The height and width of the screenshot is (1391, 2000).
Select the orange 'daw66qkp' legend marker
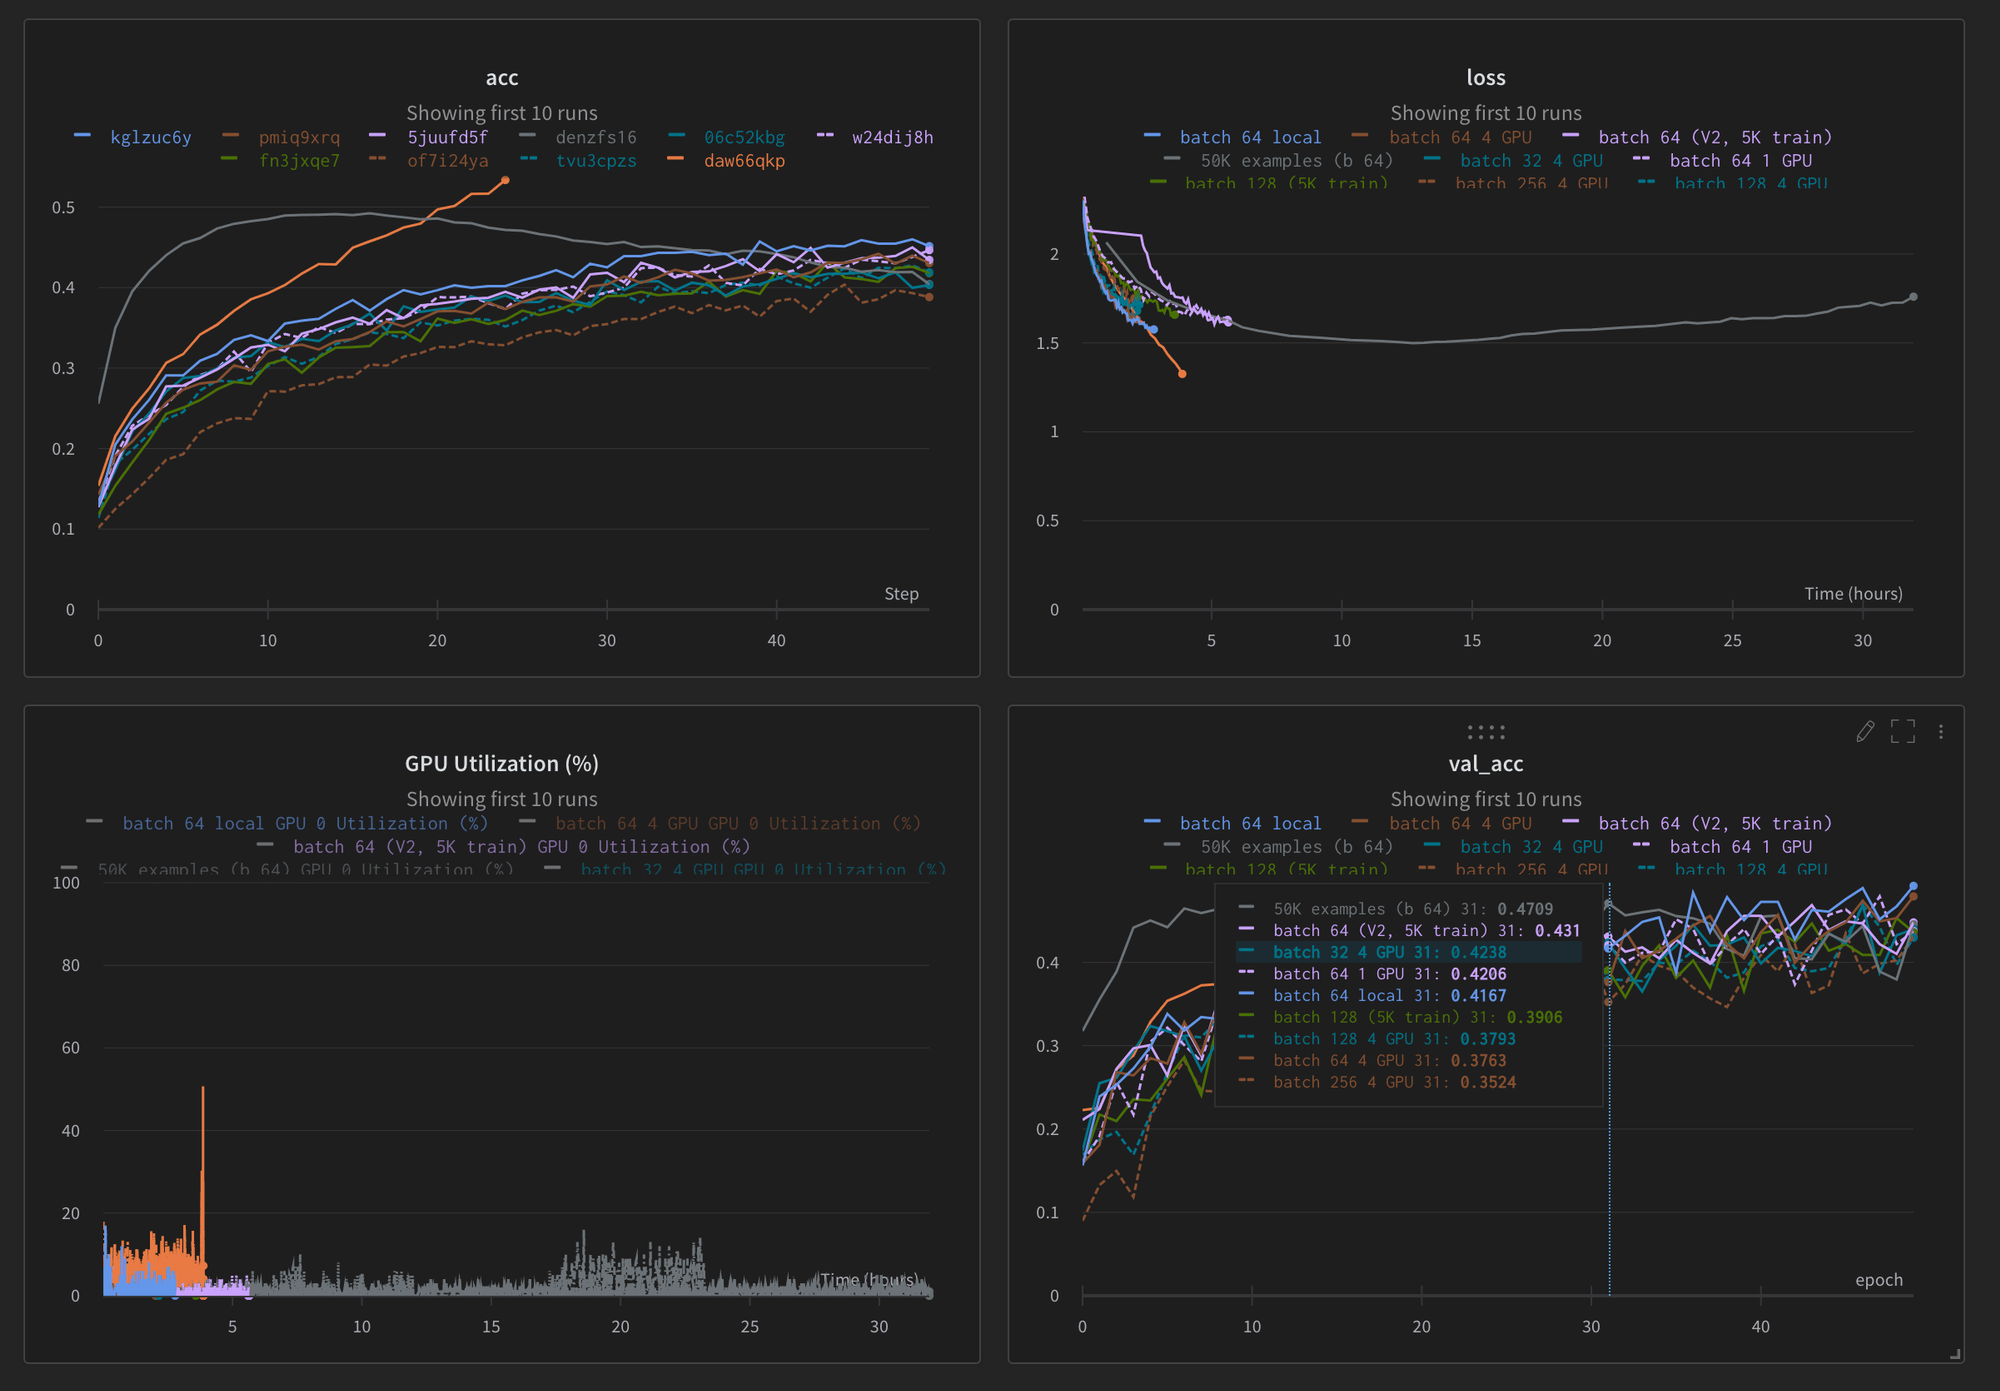pyautogui.click(x=676, y=160)
